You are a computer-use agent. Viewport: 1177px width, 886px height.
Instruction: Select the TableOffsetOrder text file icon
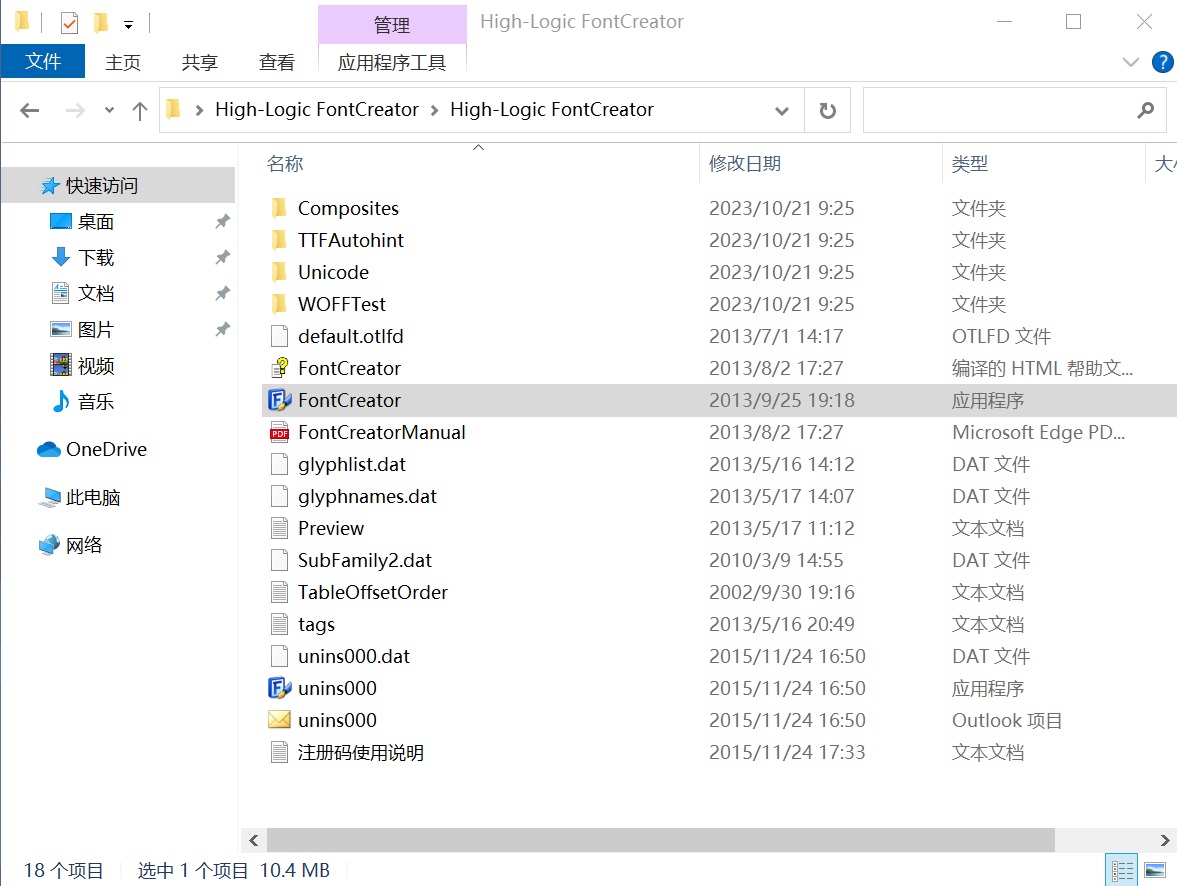279,592
